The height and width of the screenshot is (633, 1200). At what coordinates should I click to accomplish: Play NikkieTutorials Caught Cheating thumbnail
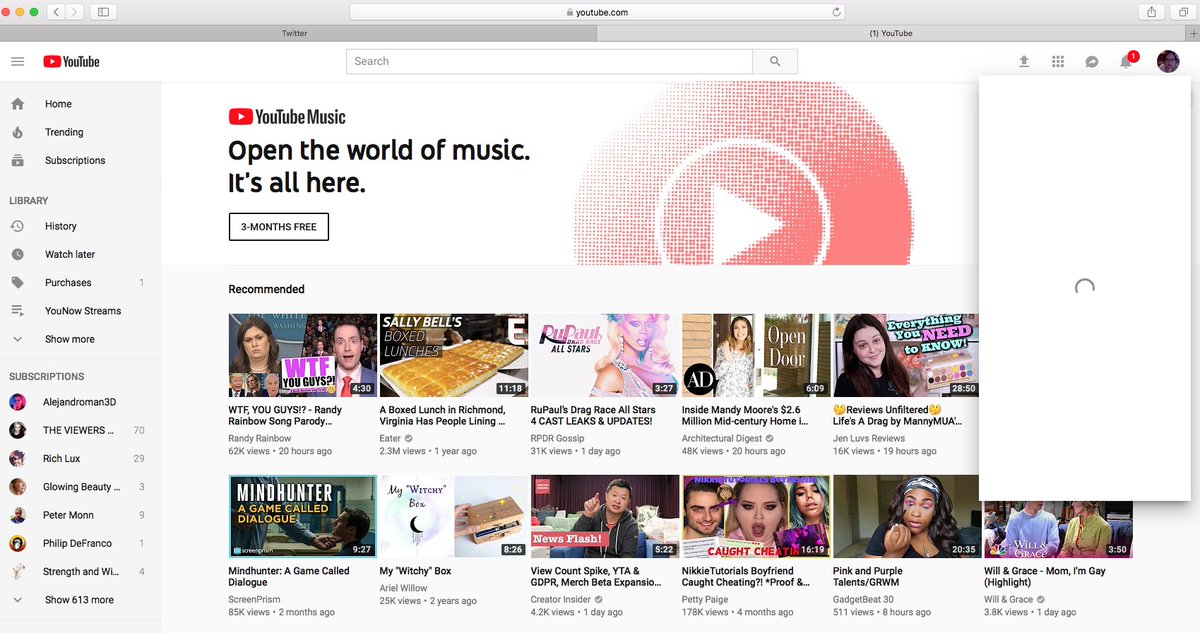pos(756,516)
